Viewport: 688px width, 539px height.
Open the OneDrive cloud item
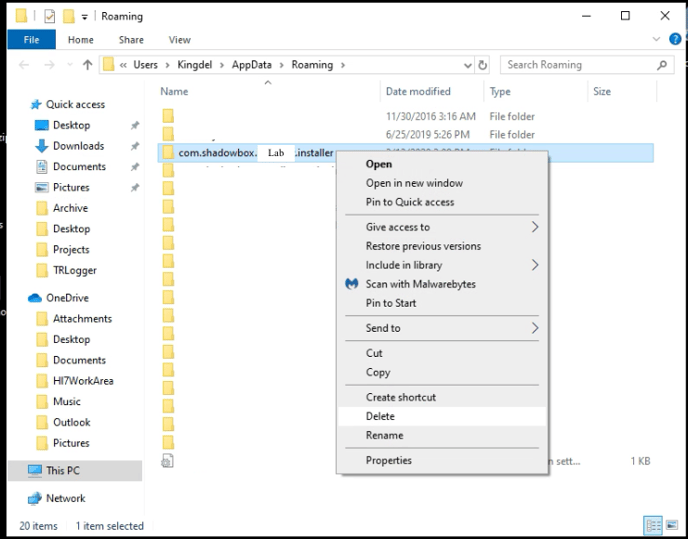(x=66, y=298)
